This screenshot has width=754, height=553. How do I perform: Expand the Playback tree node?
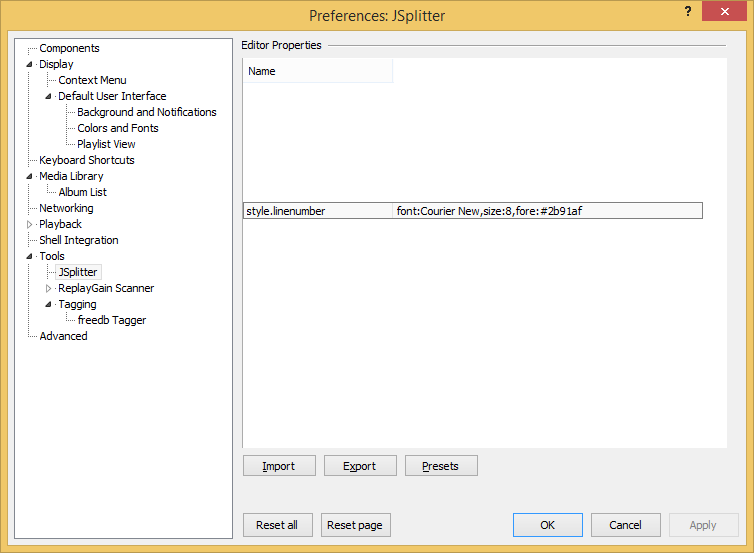pos(29,224)
